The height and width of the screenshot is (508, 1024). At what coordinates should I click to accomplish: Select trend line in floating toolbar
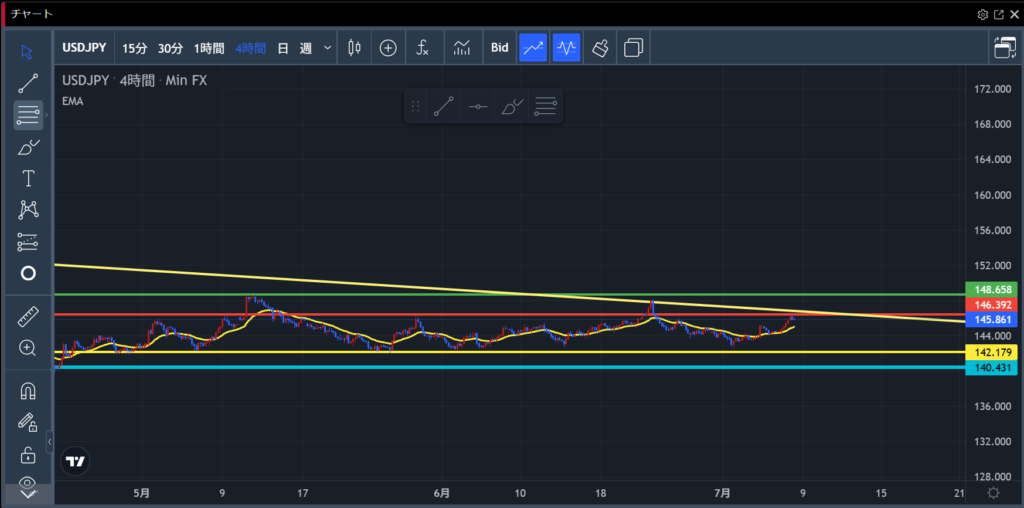tap(443, 106)
